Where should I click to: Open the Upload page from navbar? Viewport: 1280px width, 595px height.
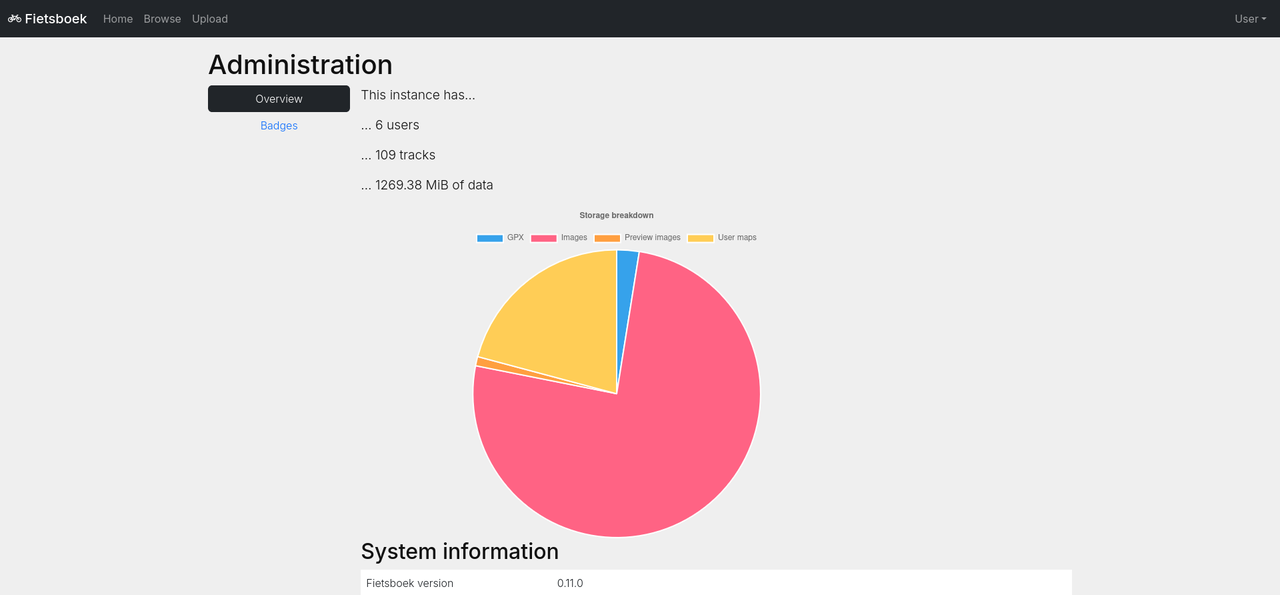click(210, 19)
